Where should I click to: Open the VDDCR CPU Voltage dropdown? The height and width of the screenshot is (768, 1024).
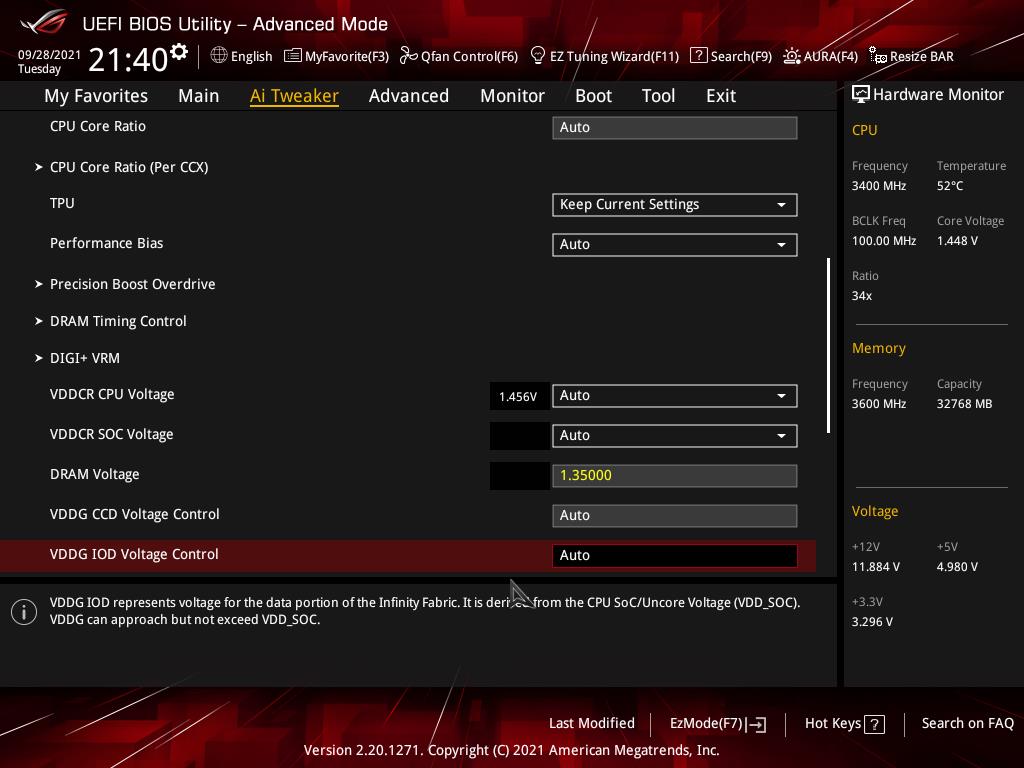(674, 395)
